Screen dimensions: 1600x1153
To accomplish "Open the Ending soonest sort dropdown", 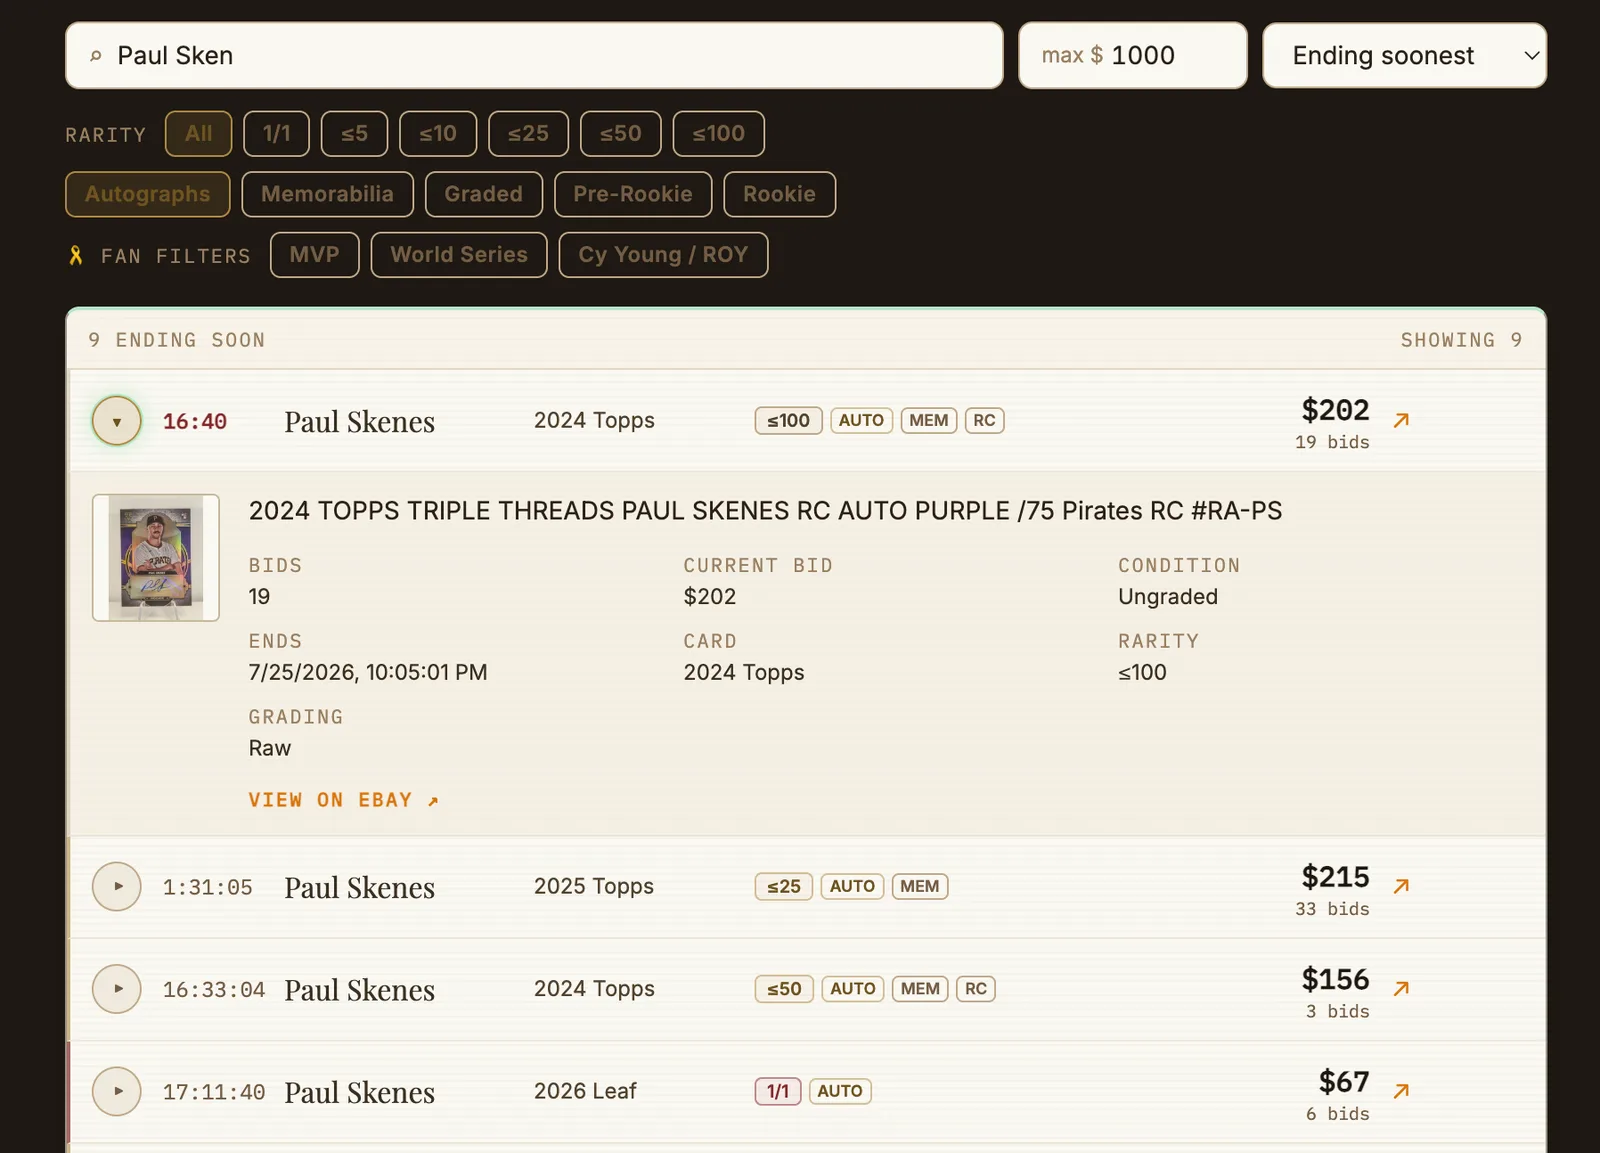I will 1404,56.
